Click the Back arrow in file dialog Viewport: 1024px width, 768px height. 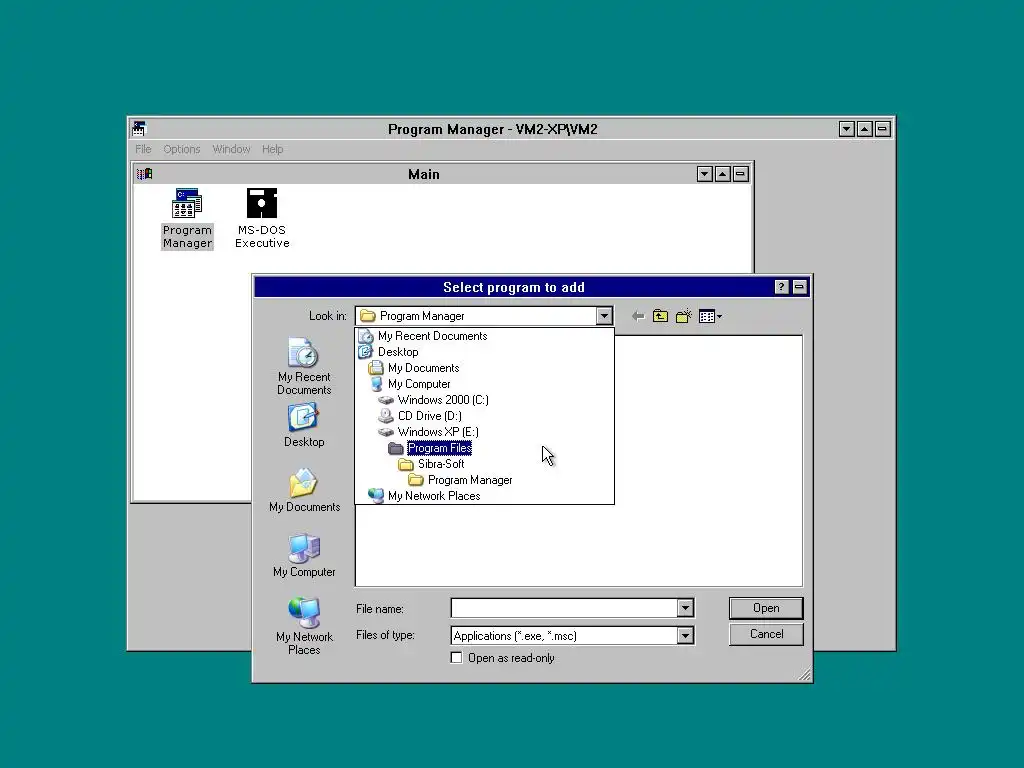638,317
